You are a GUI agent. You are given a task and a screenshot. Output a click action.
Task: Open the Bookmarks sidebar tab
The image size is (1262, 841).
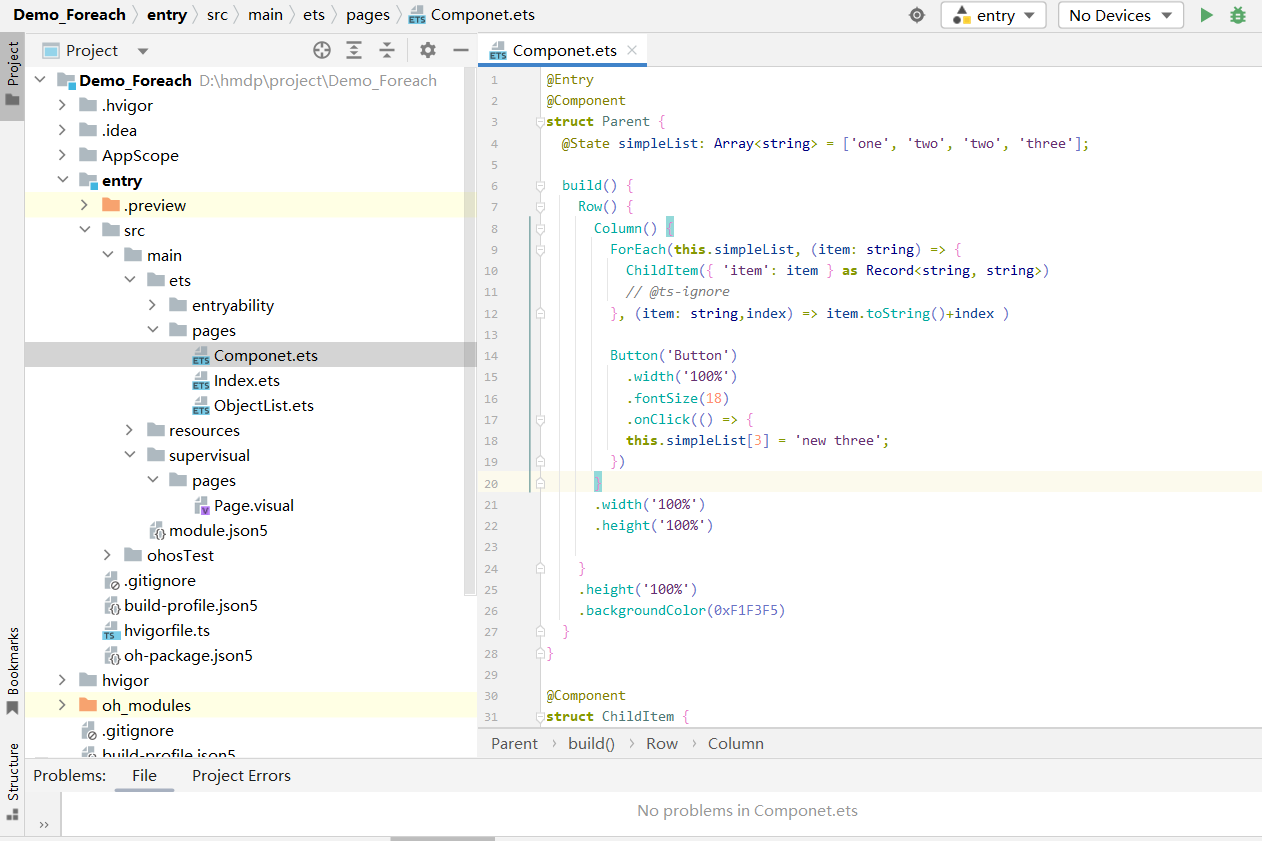point(12,670)
